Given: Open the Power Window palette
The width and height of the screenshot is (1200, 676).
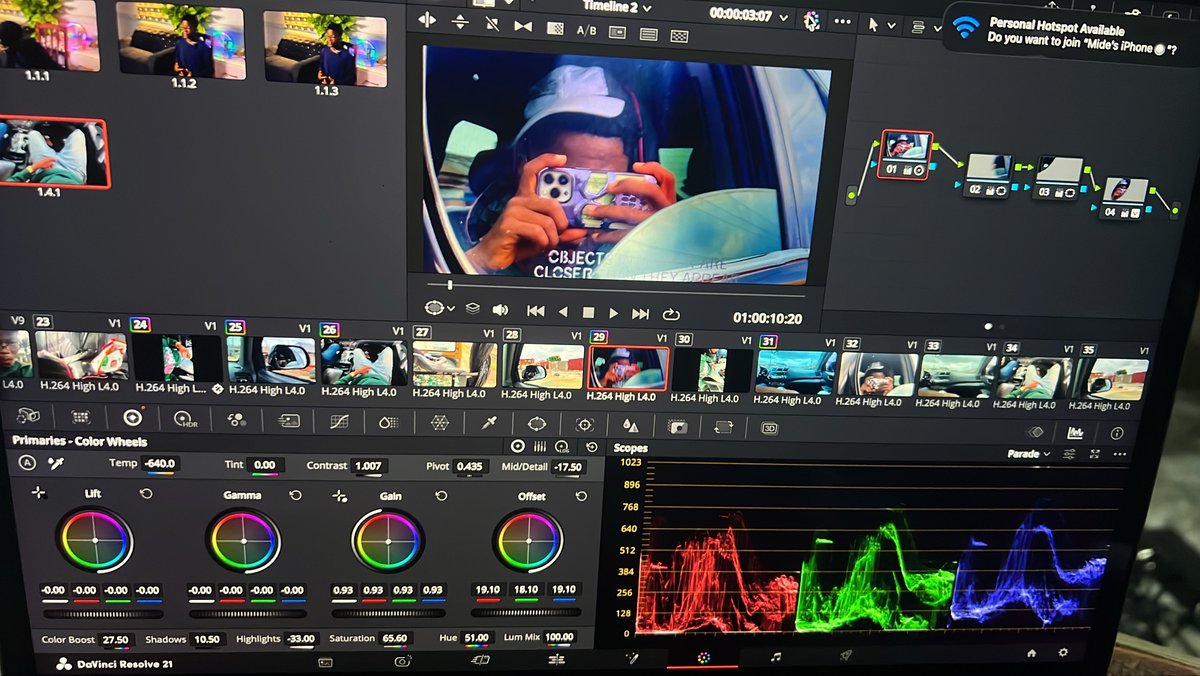Looking at the screenshot, I should 537,423.
